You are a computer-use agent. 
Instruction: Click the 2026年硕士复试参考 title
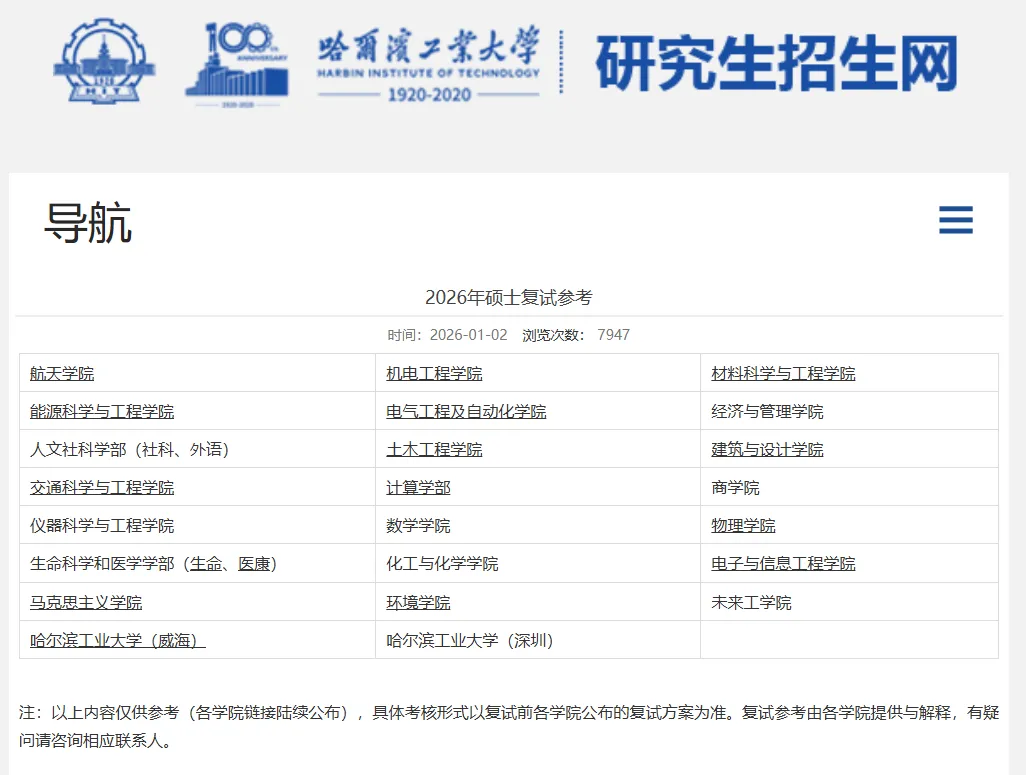(x=508, y=297)
